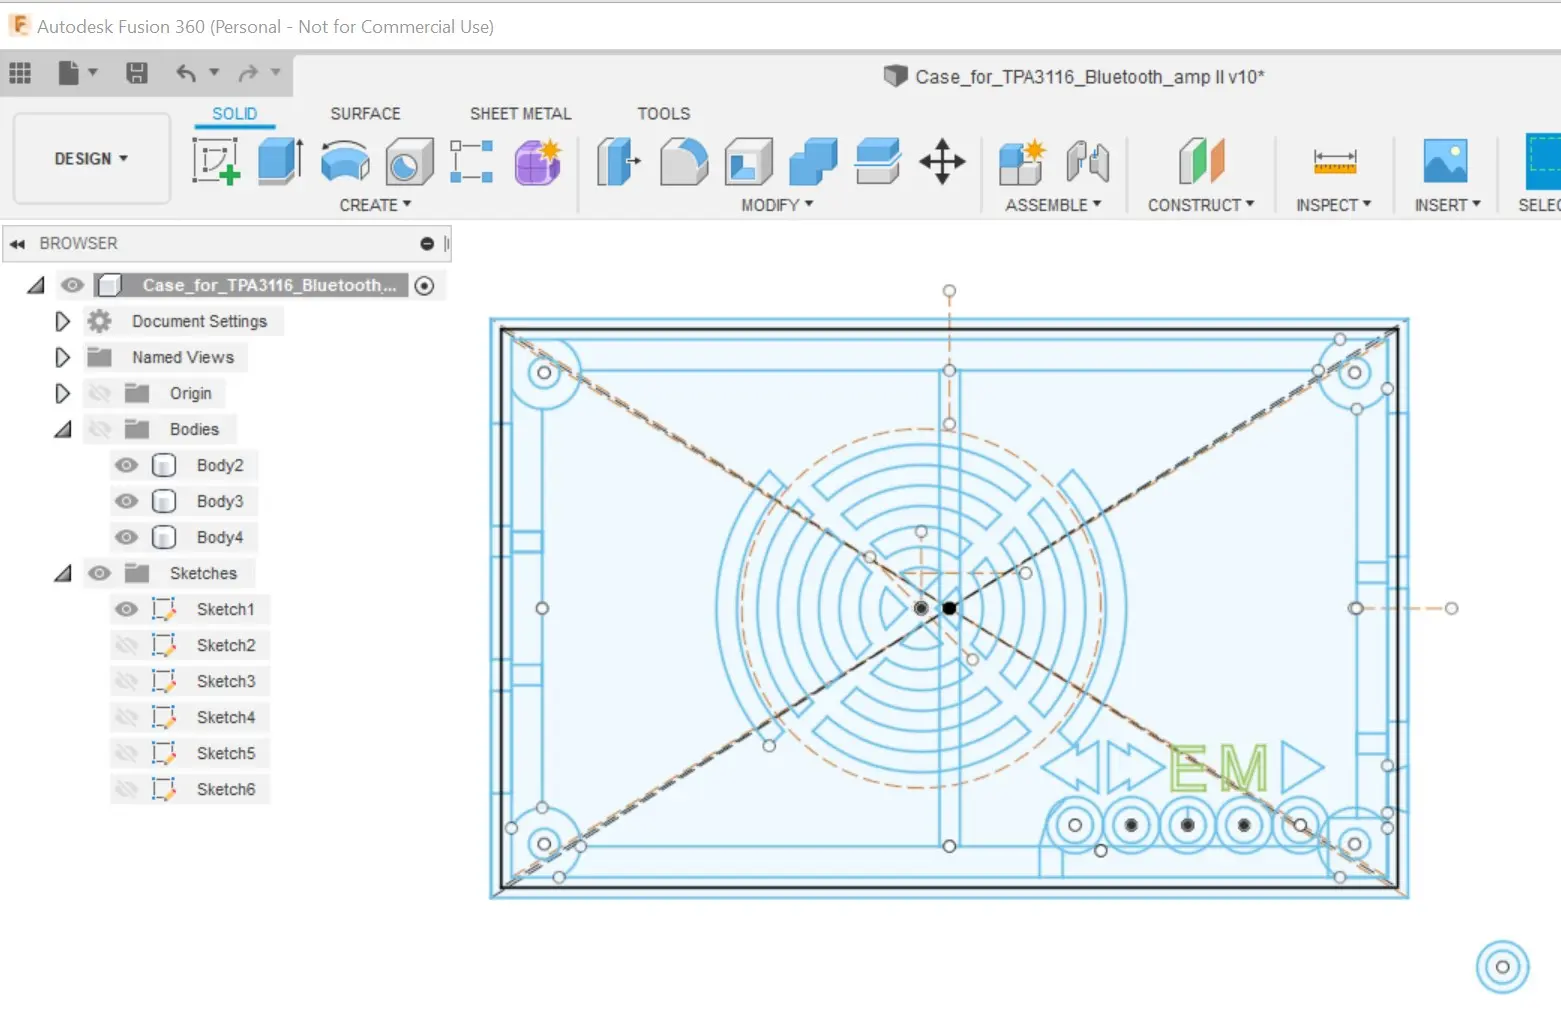Click the BROWSER panel options dot
This screenshot has height=1021, width=1561.
coord(427,244)
